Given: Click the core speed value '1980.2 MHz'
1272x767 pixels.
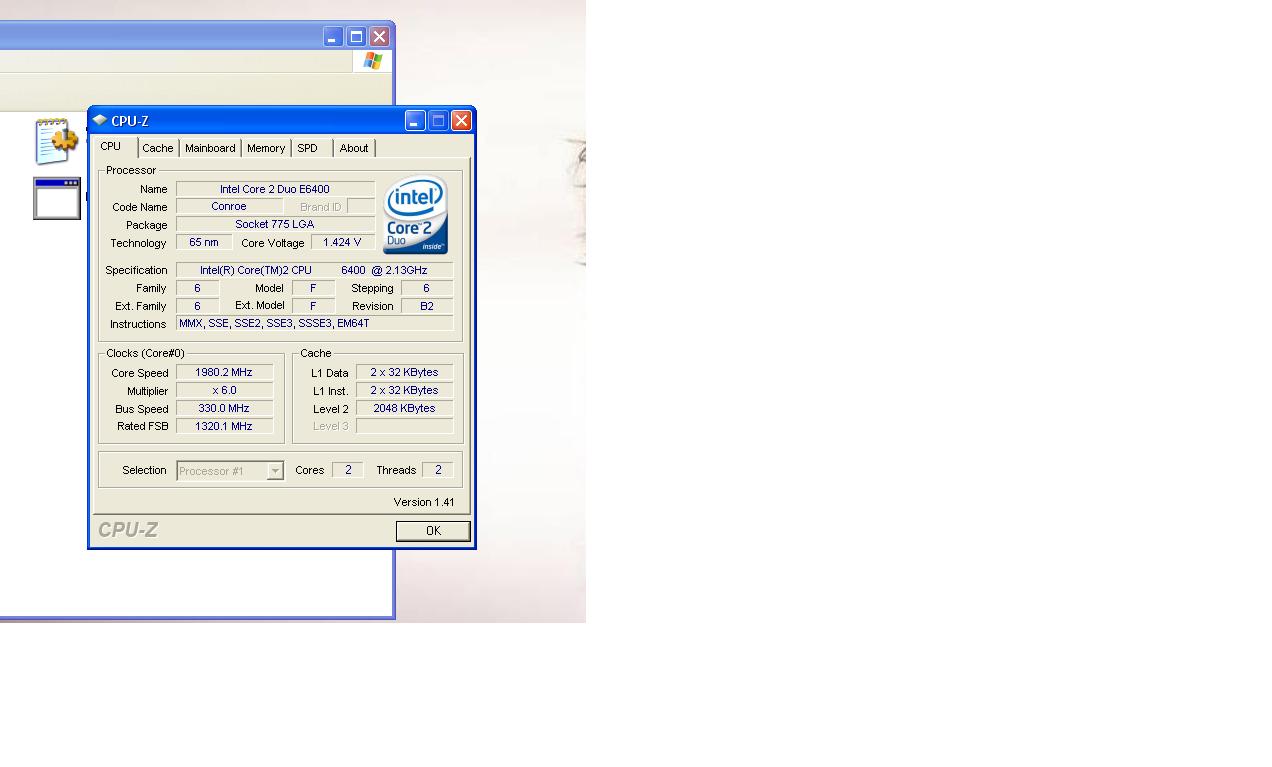Looking at the screenshot, I should click(224, 372).
